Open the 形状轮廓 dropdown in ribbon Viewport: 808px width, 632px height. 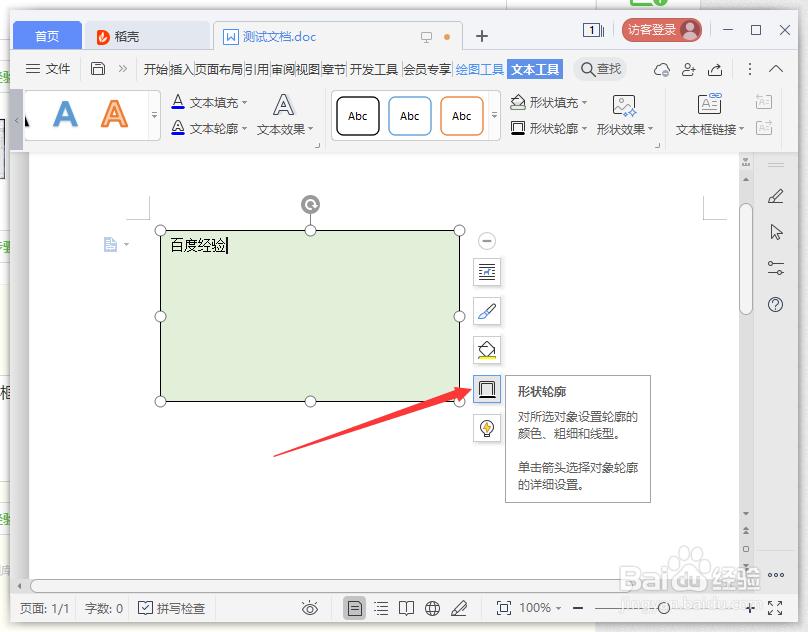(549, 127)
